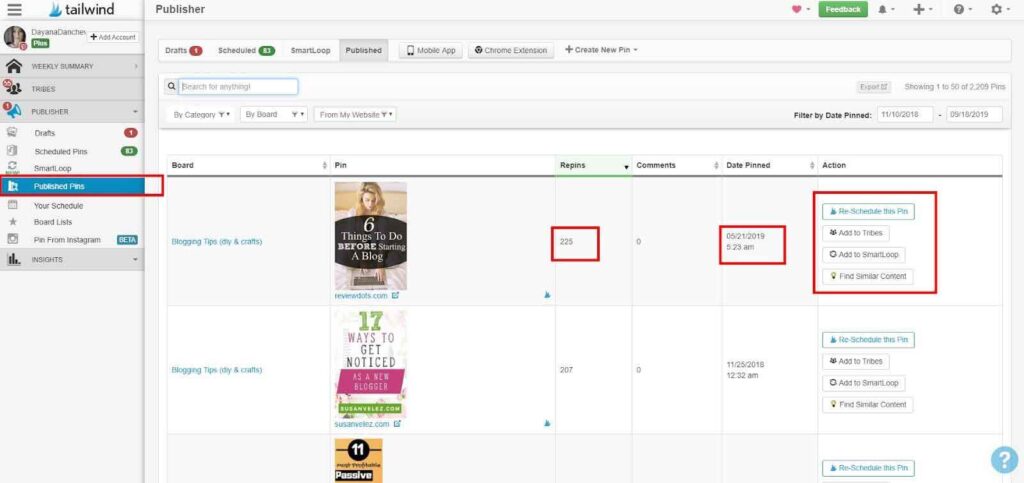The width and height of the screenshot is (1024, 483).
Task: Collapse the Publisher sidebar section
Action: pos(136,112)
